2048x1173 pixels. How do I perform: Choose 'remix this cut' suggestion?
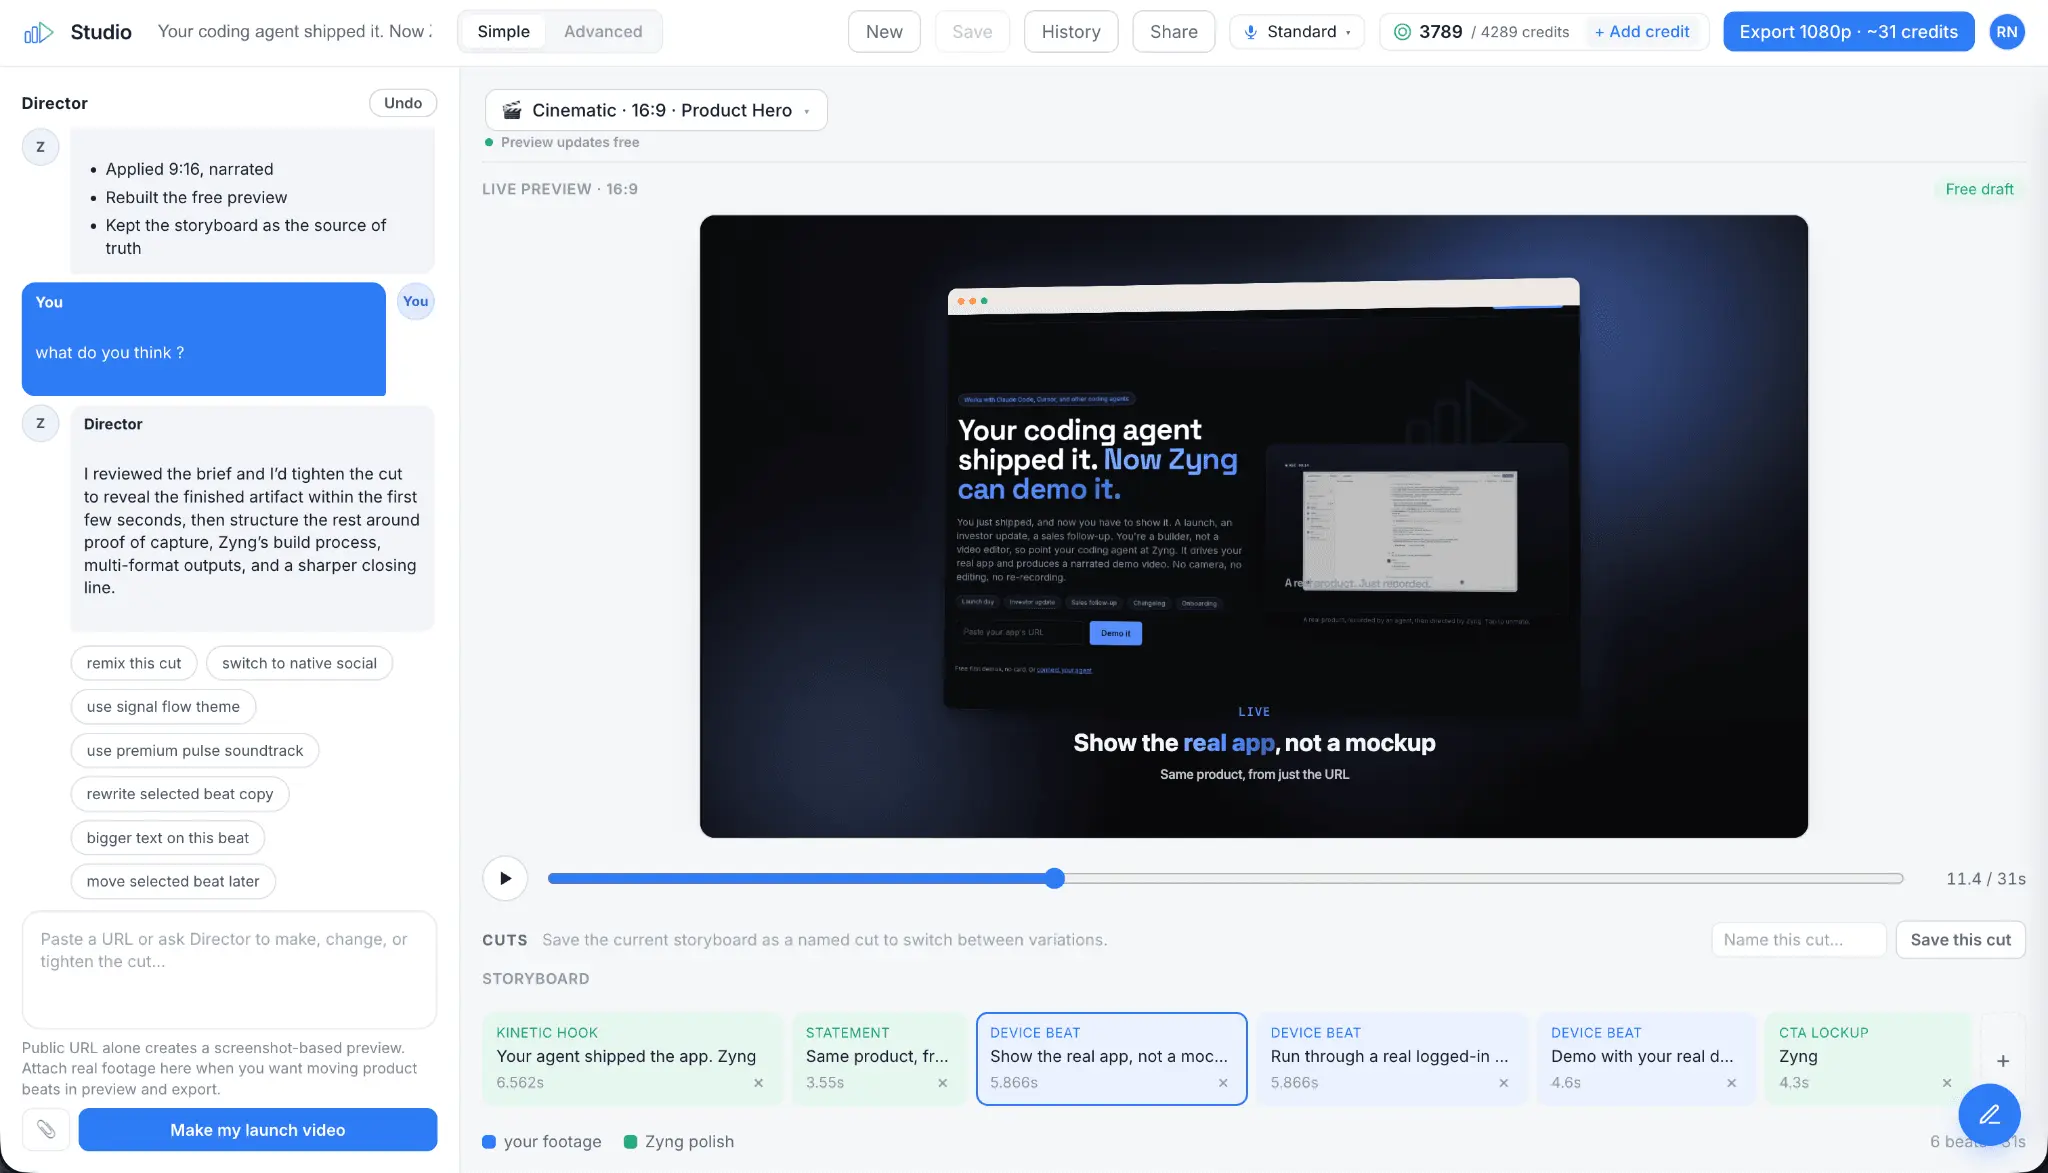point(134,663)
